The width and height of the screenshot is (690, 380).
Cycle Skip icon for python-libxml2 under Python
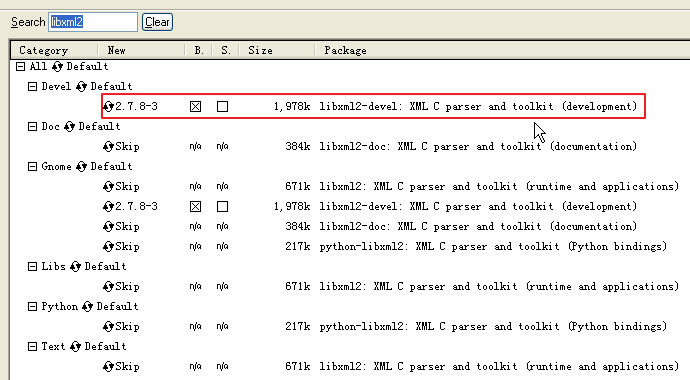click(x=108, y=326)
